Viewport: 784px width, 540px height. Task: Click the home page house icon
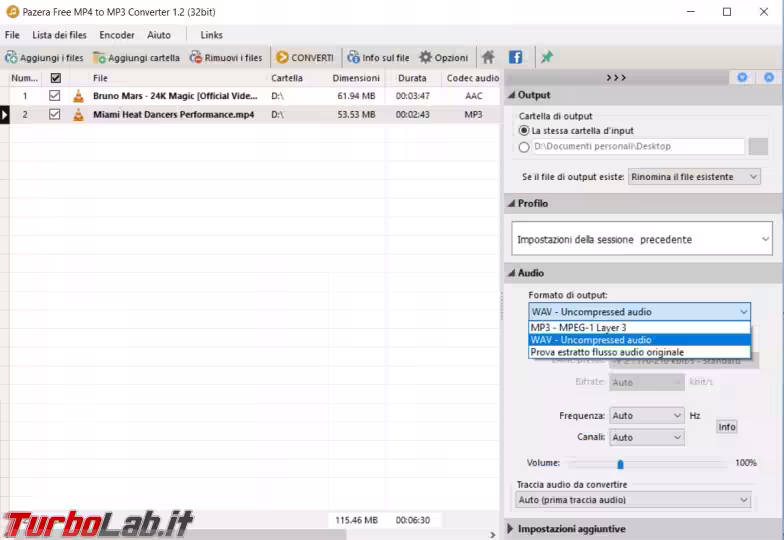click(488, 58)
